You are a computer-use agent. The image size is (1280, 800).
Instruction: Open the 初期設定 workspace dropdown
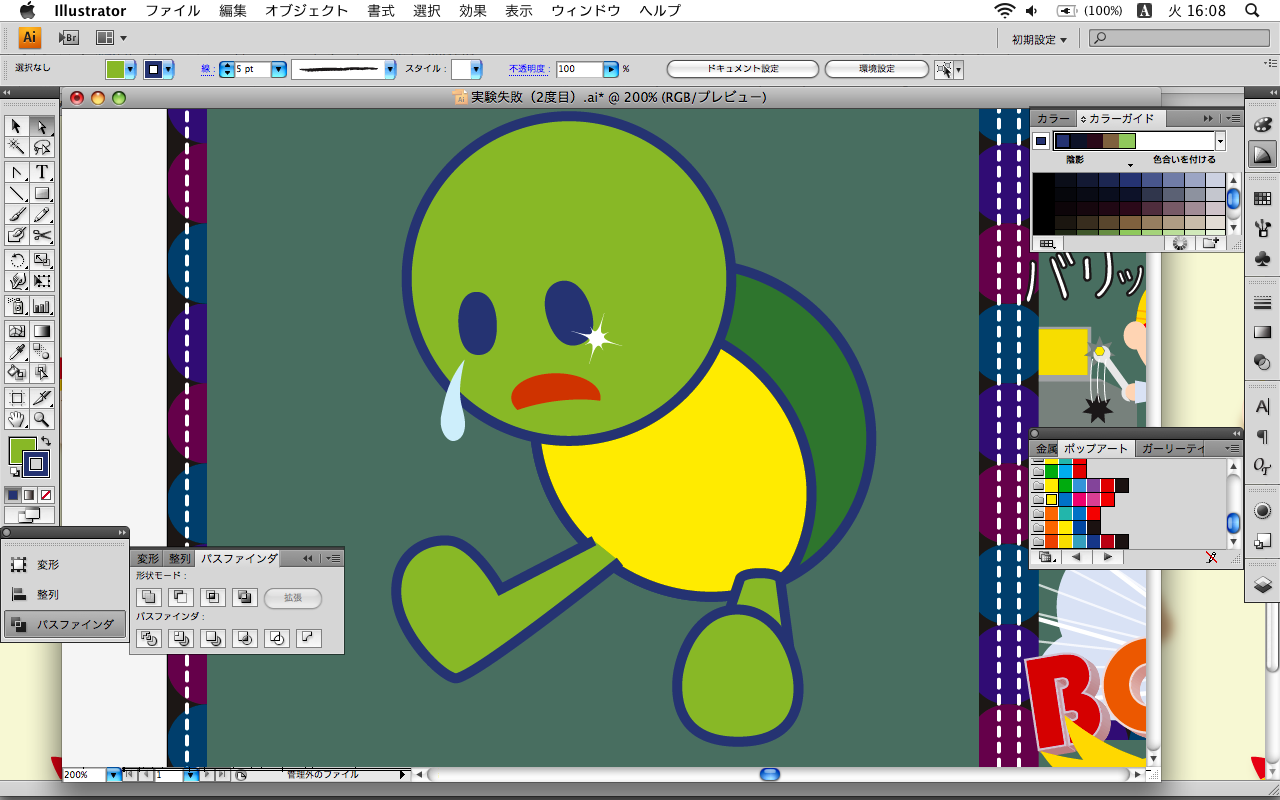(x=1039, y=39)
